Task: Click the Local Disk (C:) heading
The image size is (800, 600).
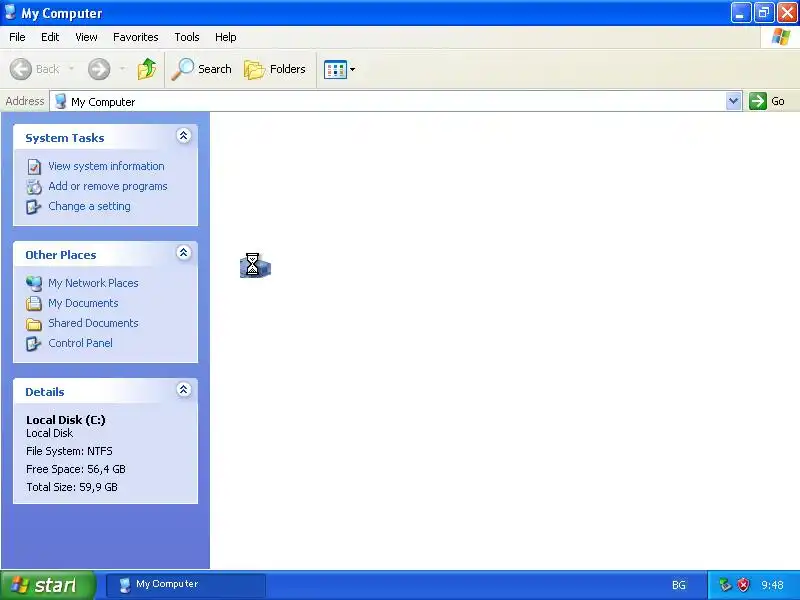Action: coord(66,420)
